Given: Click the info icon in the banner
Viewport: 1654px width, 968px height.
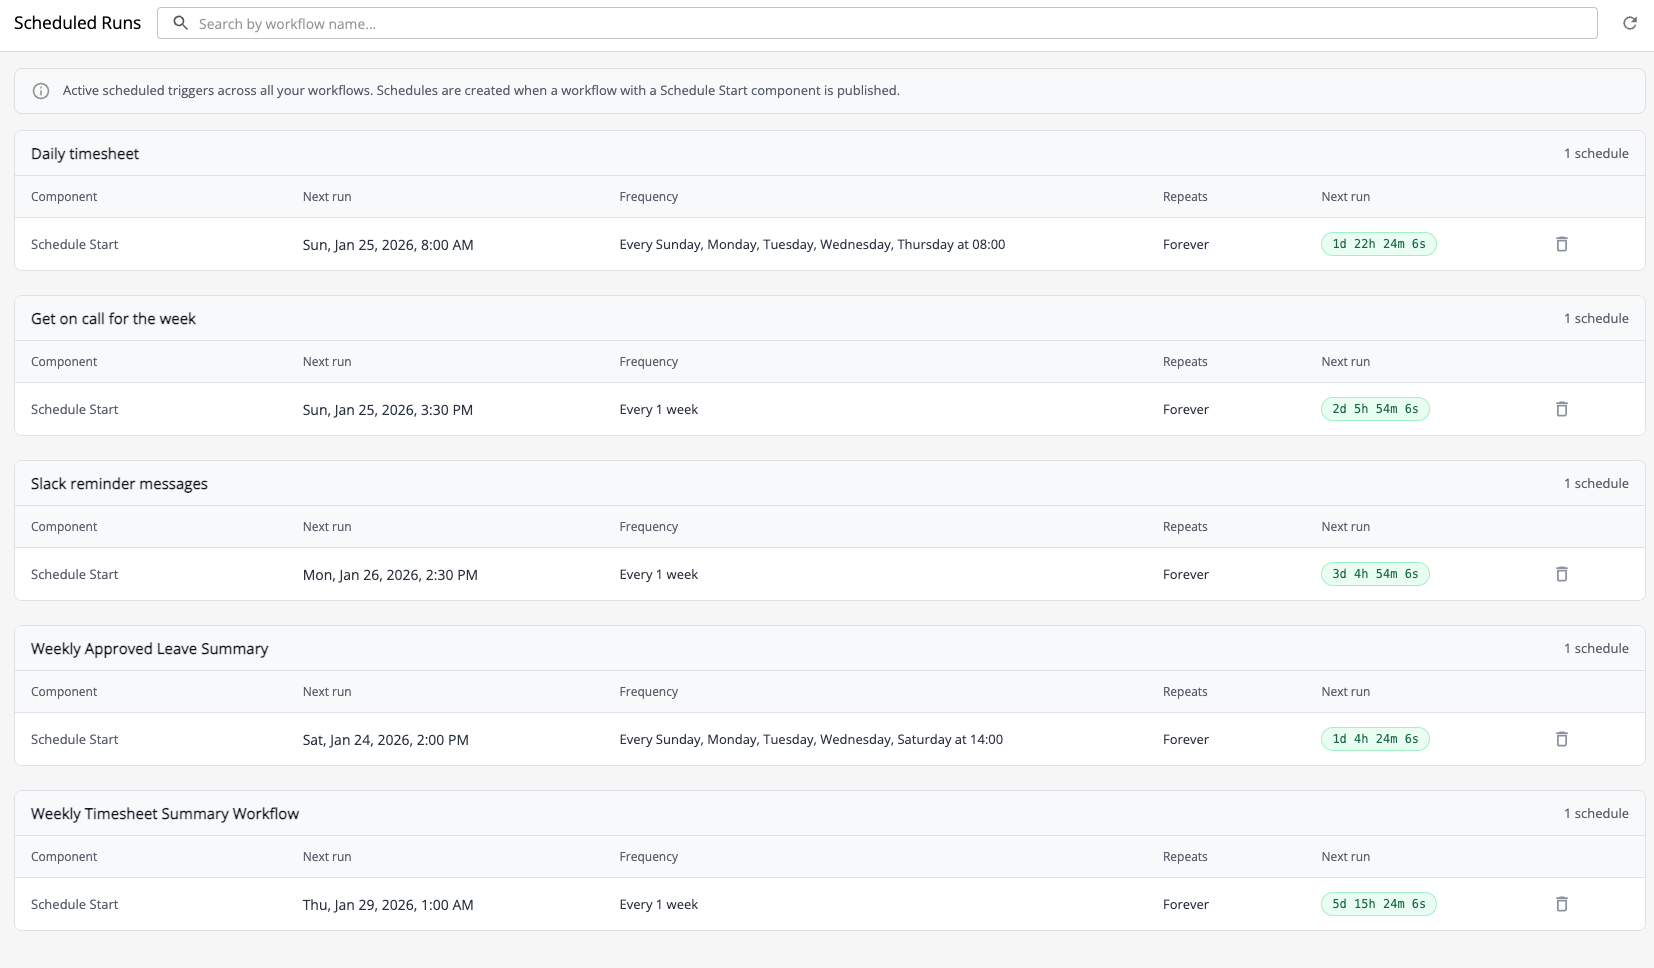Looking at the screenshot, I should (41, 91).
